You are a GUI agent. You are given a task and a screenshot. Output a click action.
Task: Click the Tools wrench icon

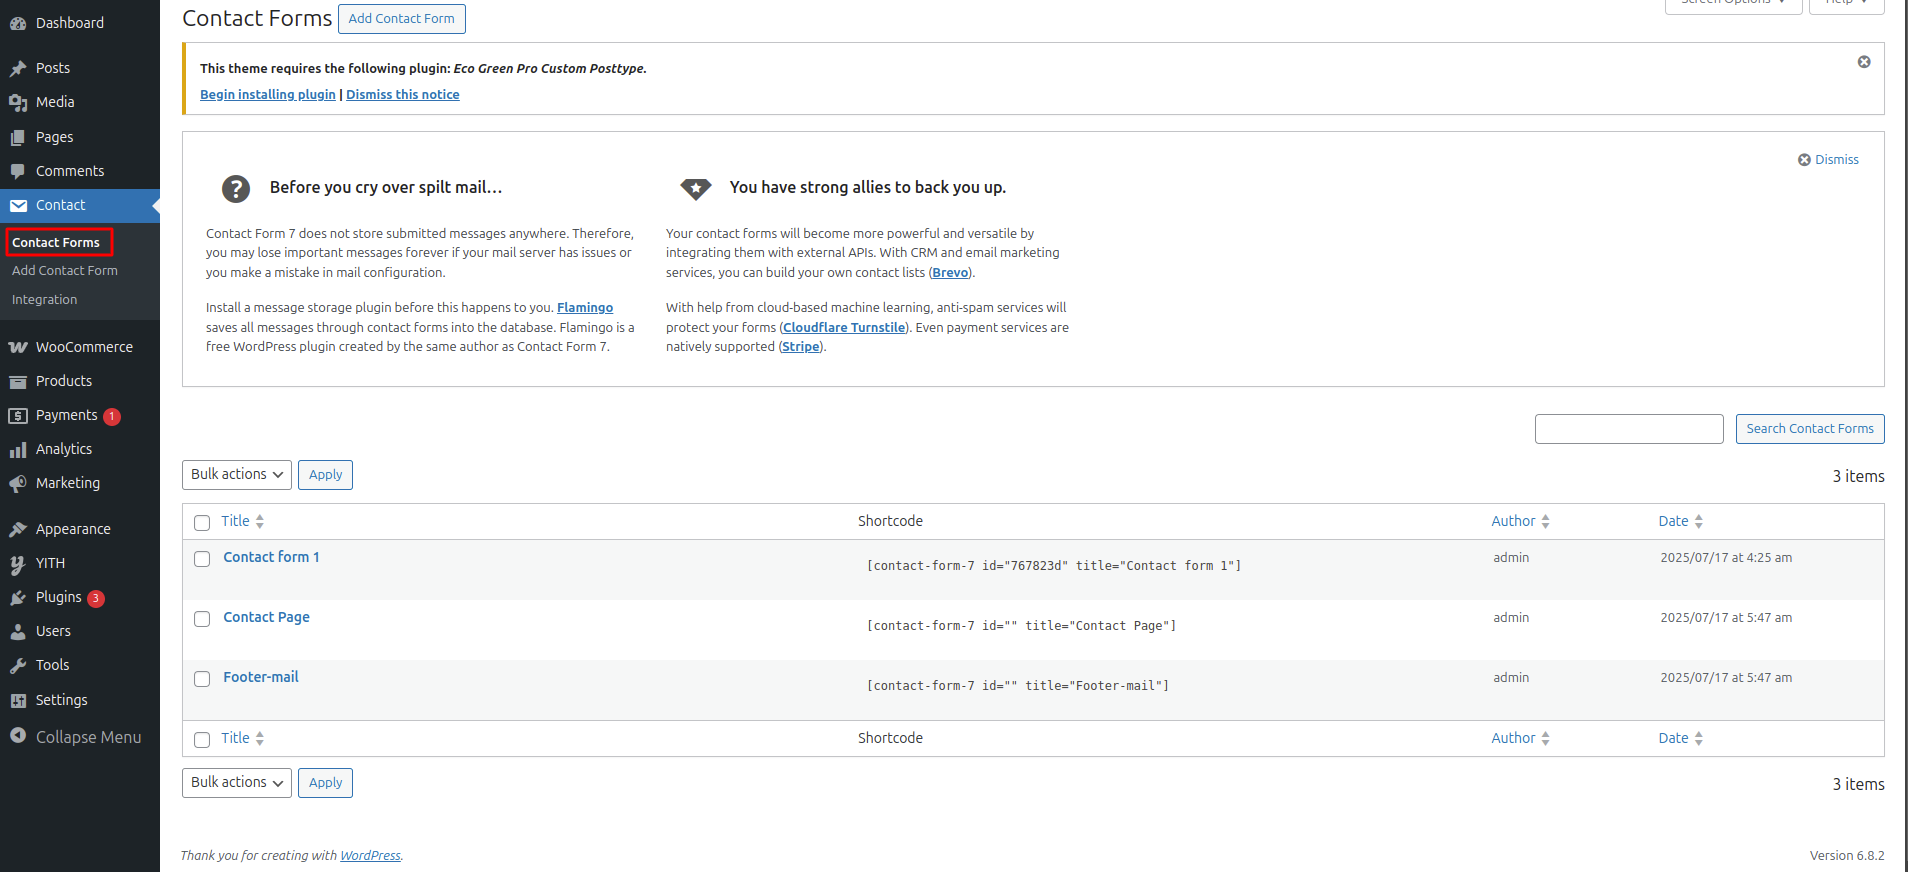click(18, 665)
